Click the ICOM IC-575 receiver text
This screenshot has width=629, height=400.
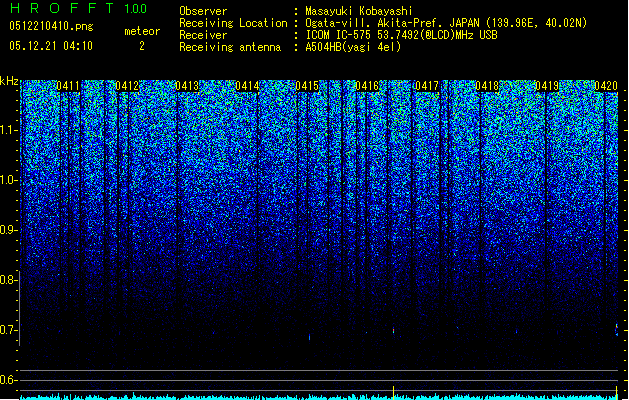(401, 35)
